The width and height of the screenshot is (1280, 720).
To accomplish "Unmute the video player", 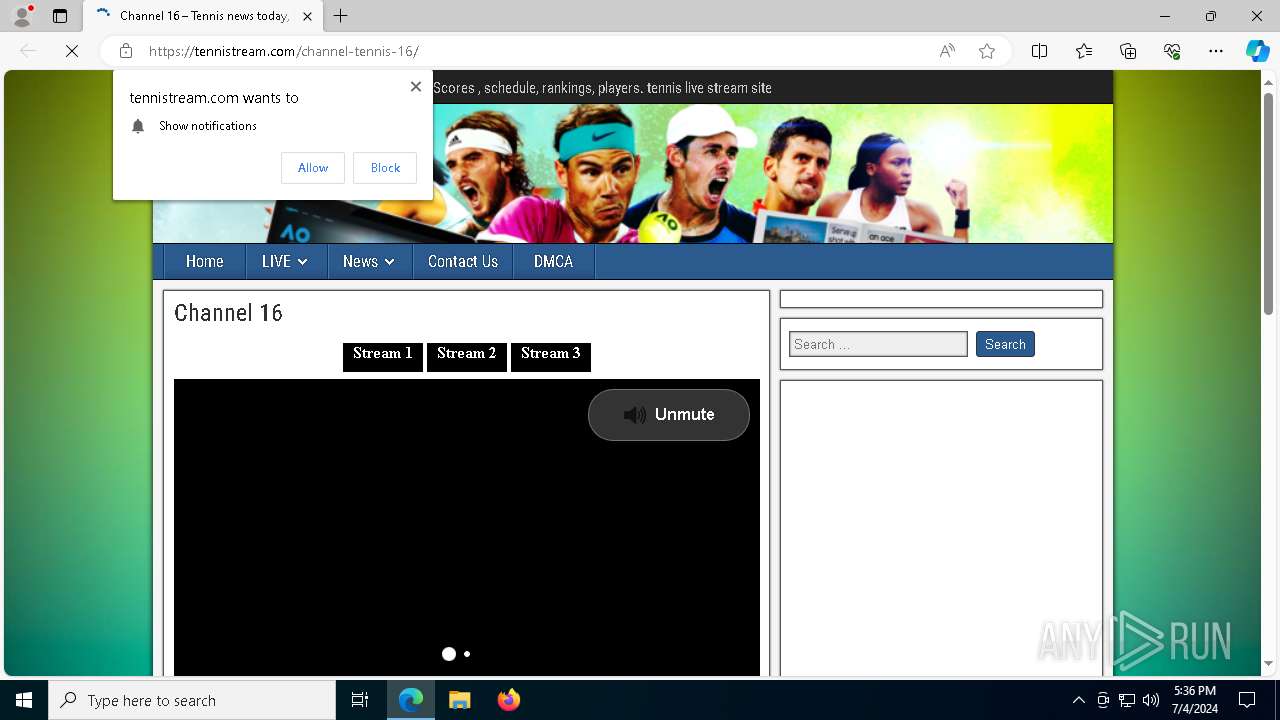I will point(669,414).
